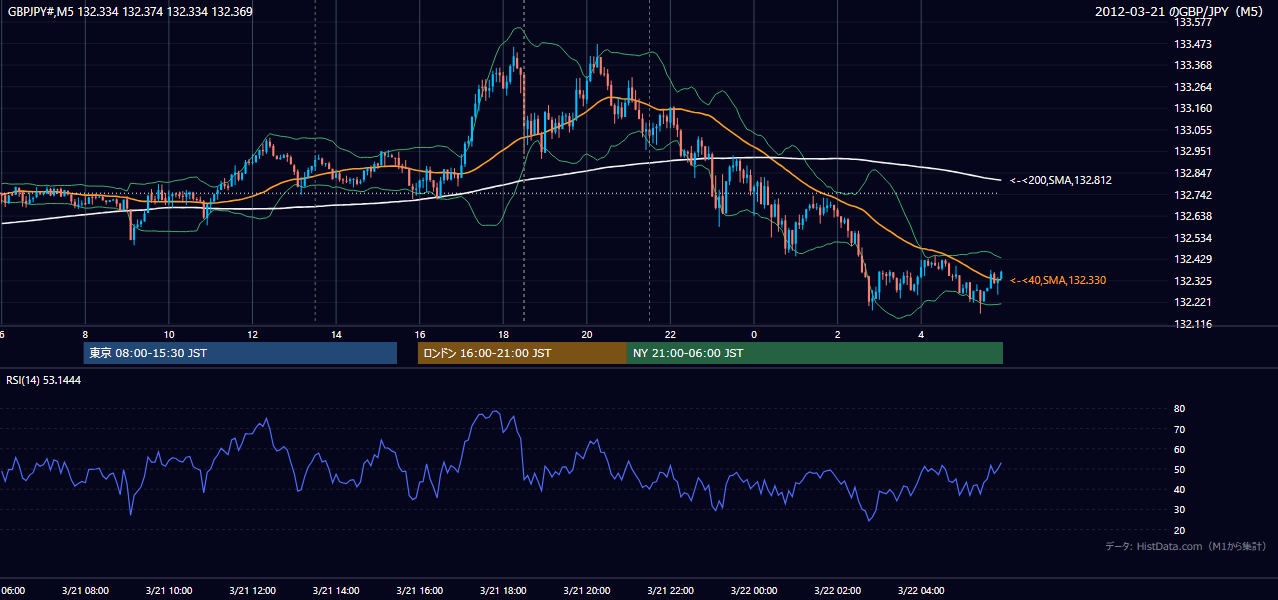Click the chart title '2012-03-21 のGBP/JPY (M5)'
This screenshot has height=600, width=1278.
[1181, 12]
